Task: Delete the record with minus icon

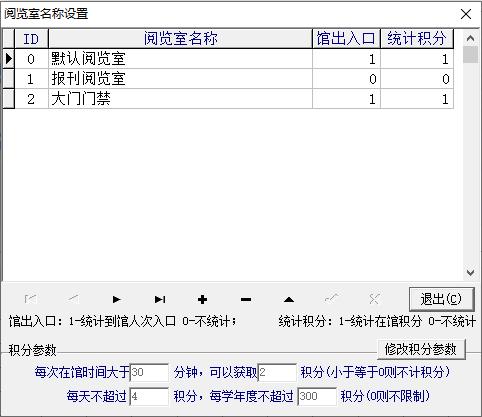Action: [x=246, y=299]
